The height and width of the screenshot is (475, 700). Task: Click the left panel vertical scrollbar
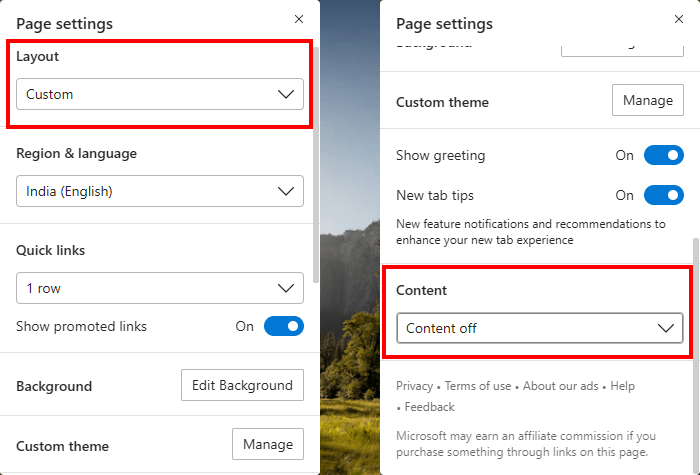pyautogui.click(x=316, y=160)
